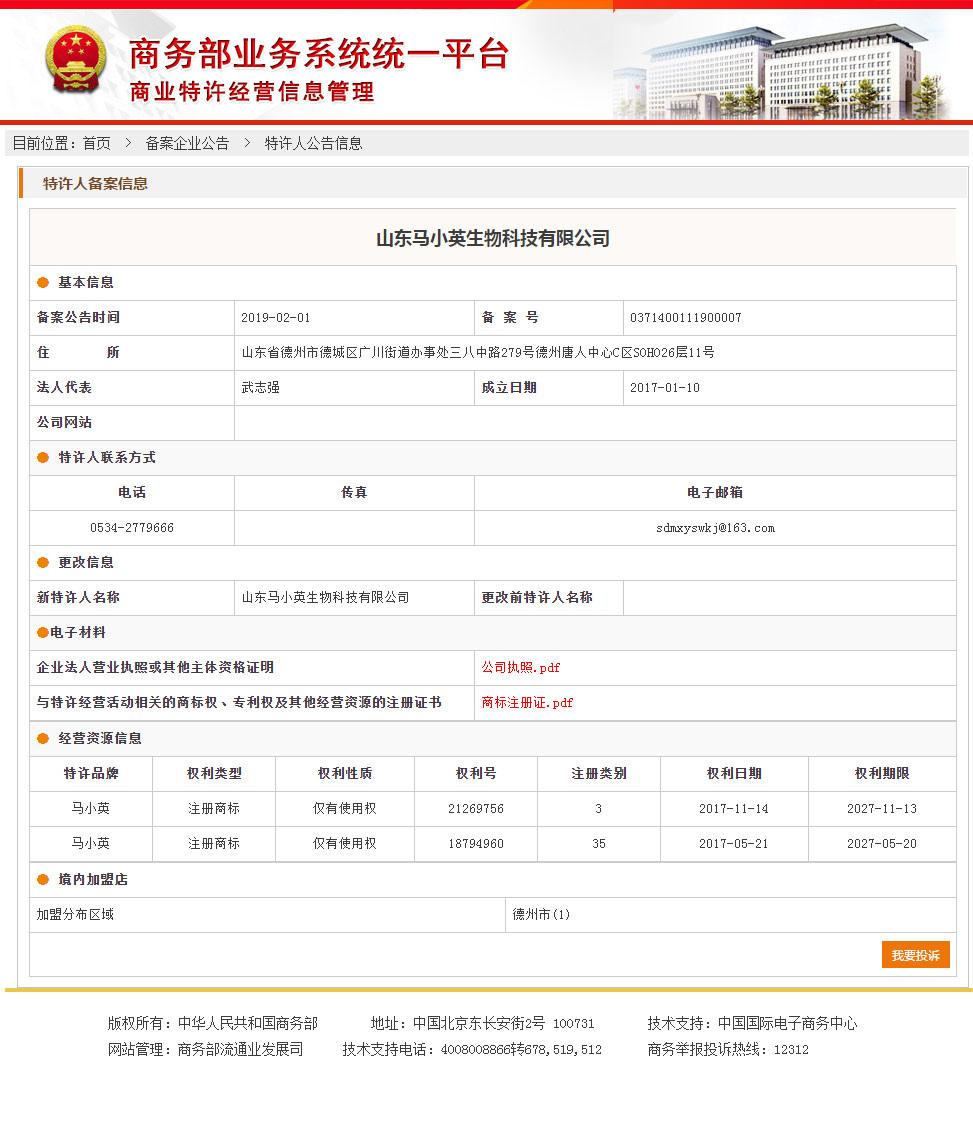
Task: Open the 商标注册证.pdf attachment
Action: point(527,702)
